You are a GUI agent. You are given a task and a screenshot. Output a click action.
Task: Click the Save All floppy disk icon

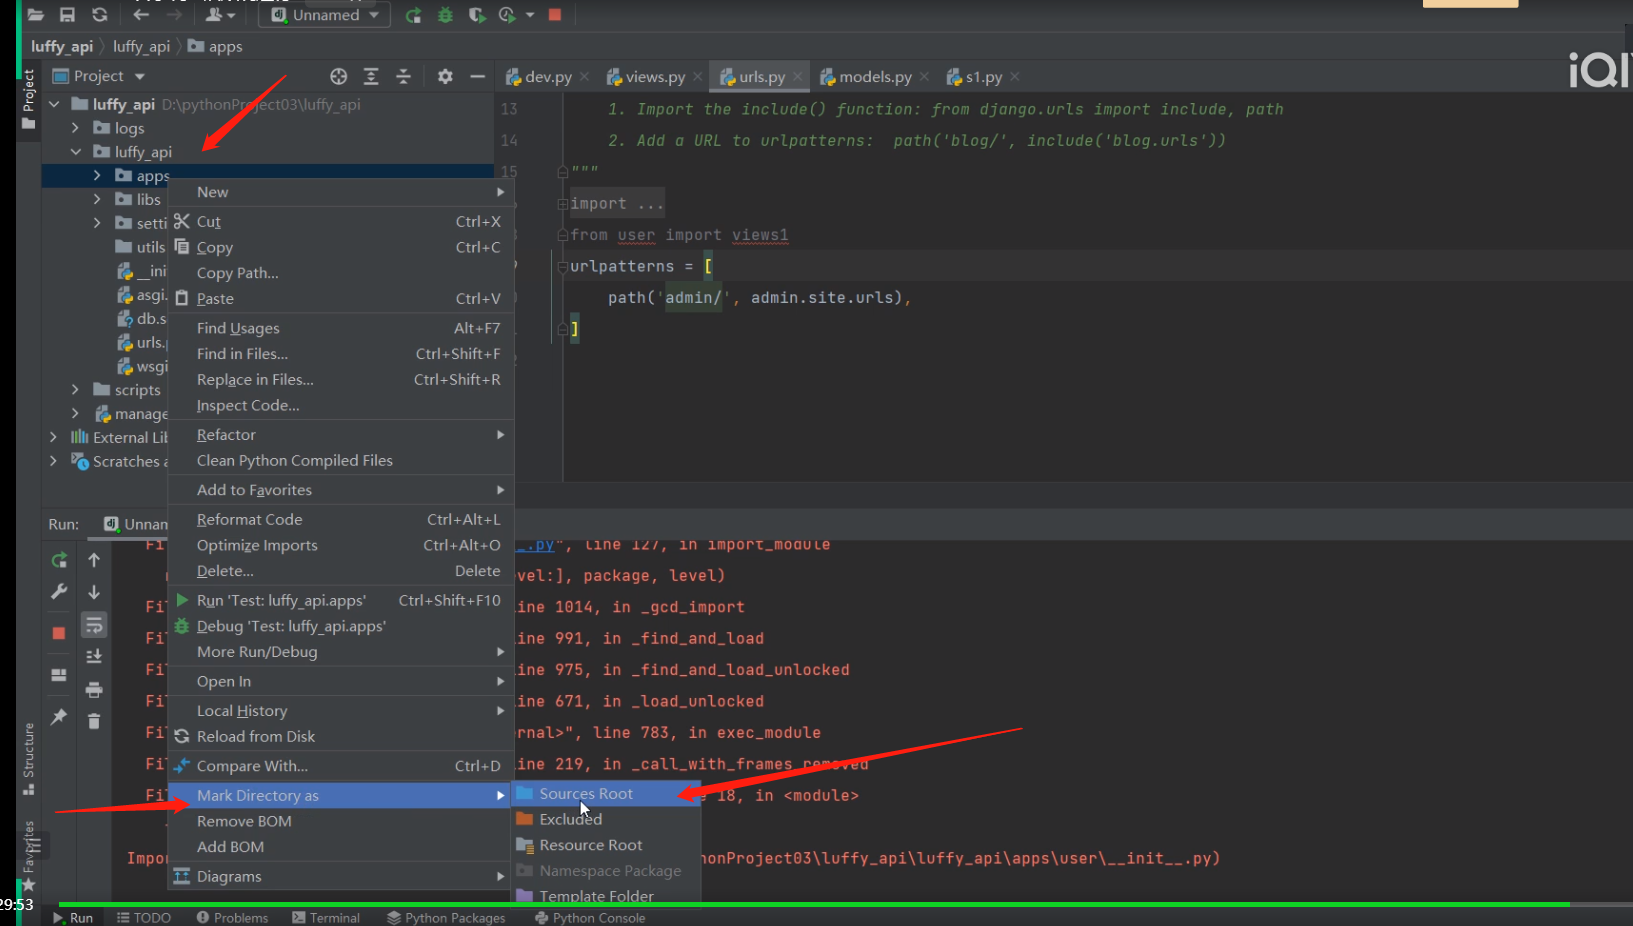67,15
